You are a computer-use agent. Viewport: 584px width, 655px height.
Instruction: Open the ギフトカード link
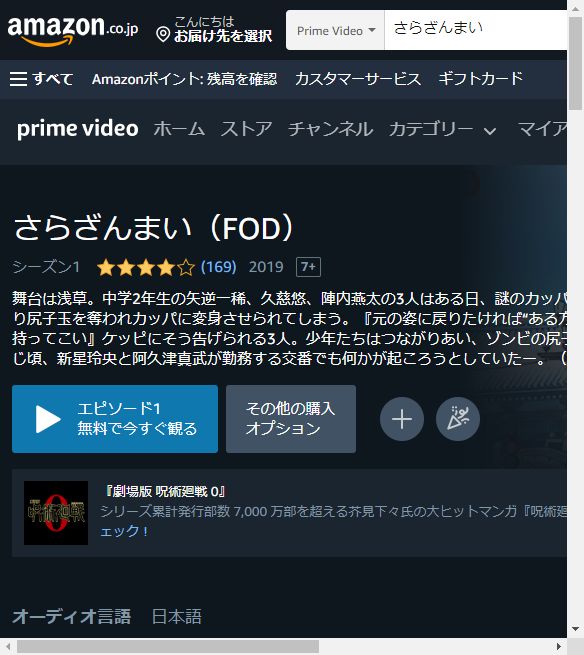pos(481,79)
